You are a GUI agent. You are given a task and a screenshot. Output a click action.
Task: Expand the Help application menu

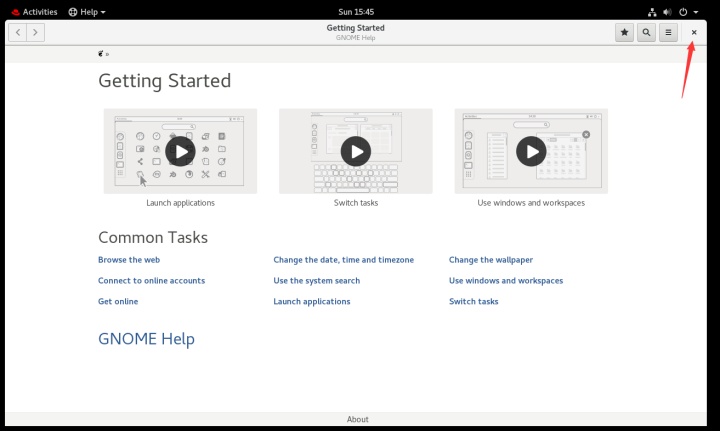pyautogui.click(x=87, y=12)
